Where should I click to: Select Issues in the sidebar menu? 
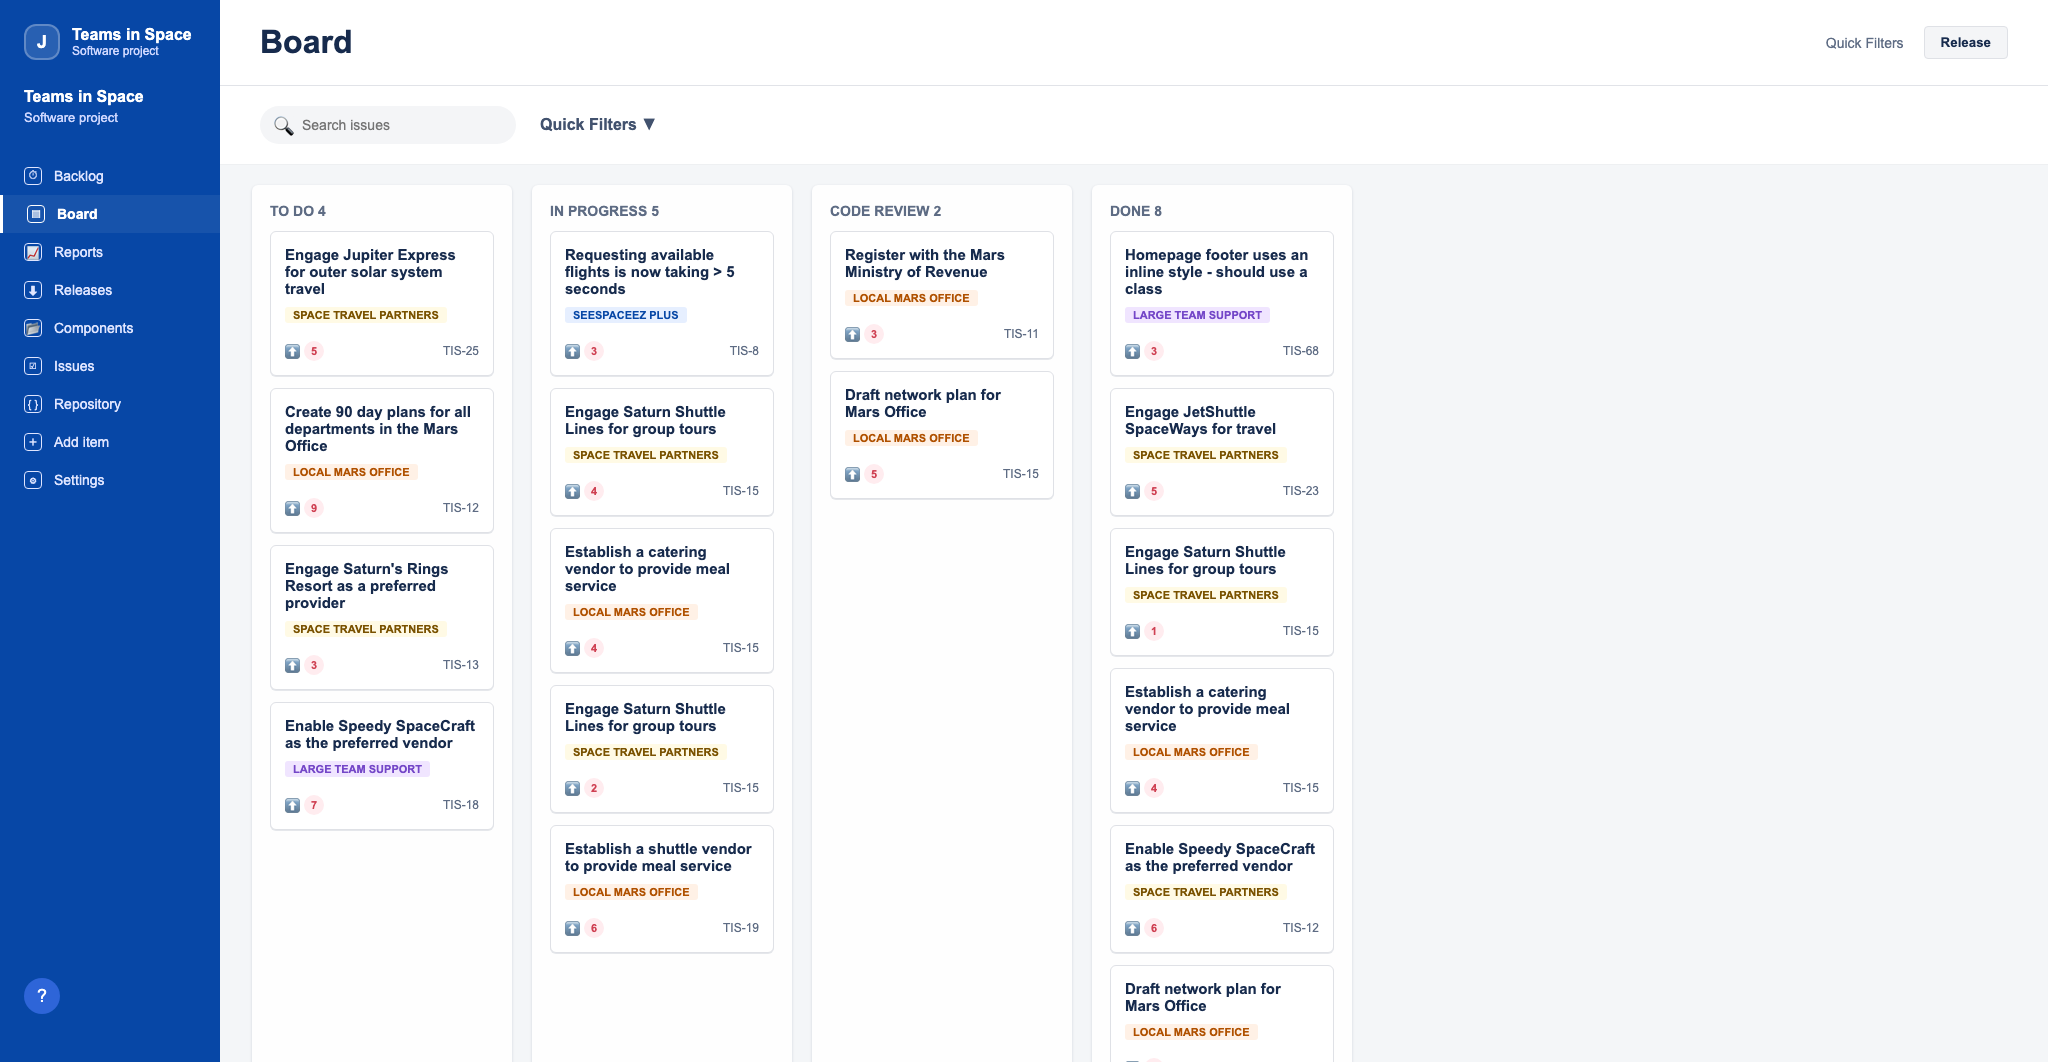pos(74,366)
